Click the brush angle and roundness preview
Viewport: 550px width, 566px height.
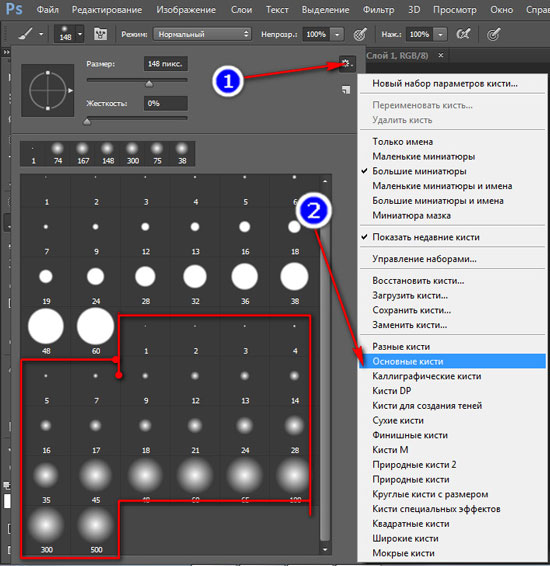tap(48, 90)
